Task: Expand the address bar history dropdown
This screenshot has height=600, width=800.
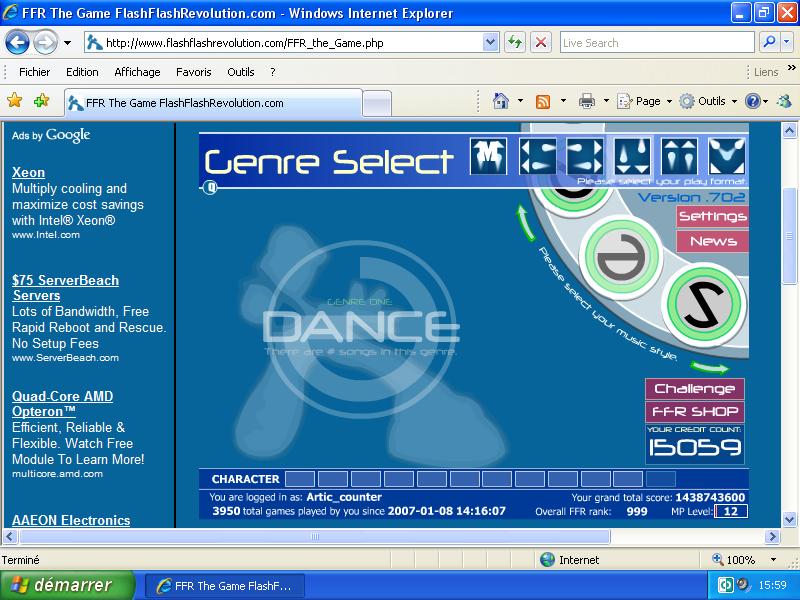Action: (x=490, y=43)
